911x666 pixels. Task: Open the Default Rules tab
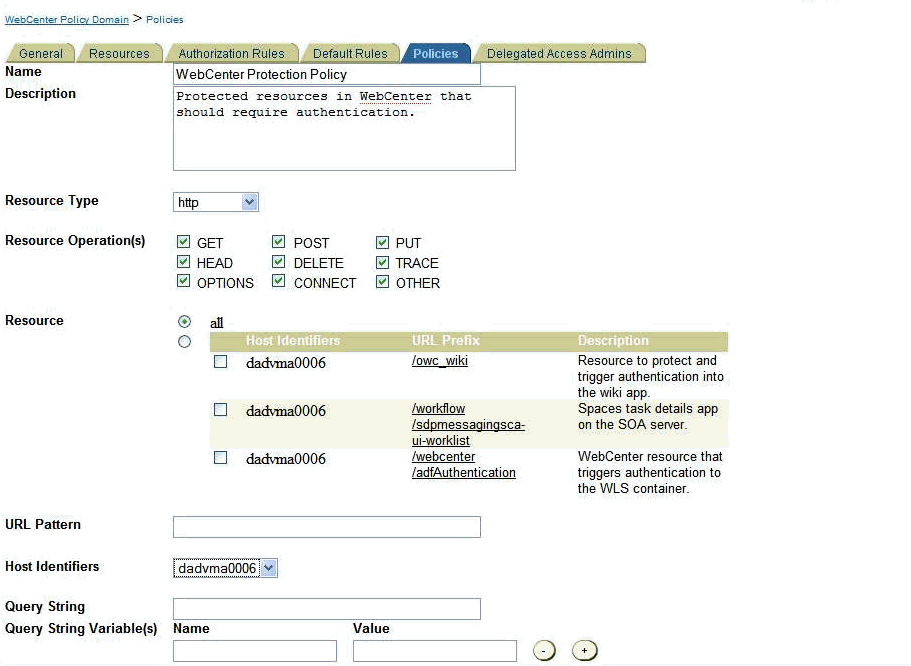tap(350, 53)
